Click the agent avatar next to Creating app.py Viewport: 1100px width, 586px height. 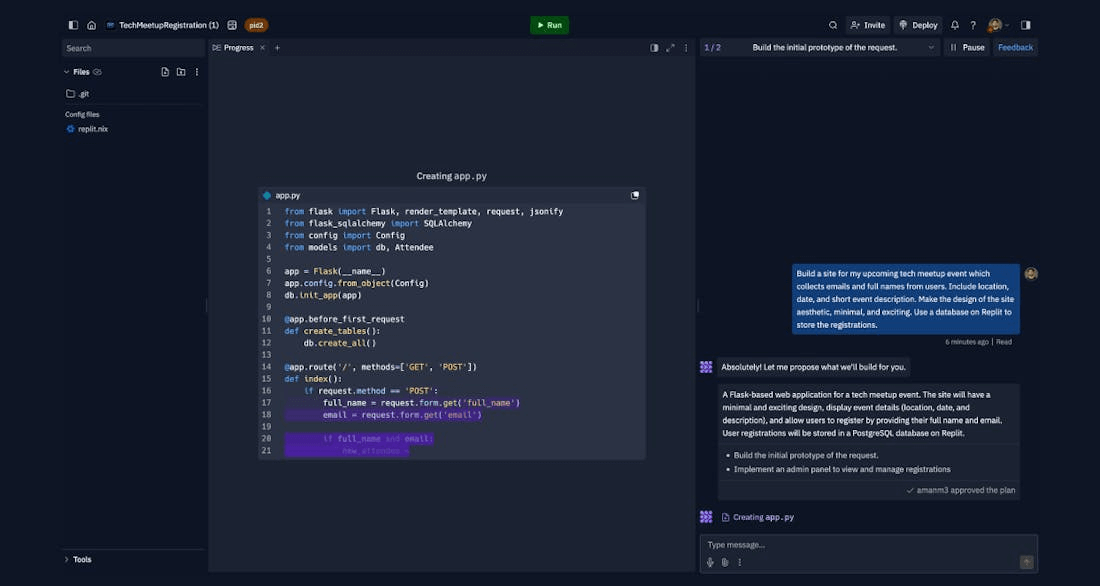click(706, 517)
